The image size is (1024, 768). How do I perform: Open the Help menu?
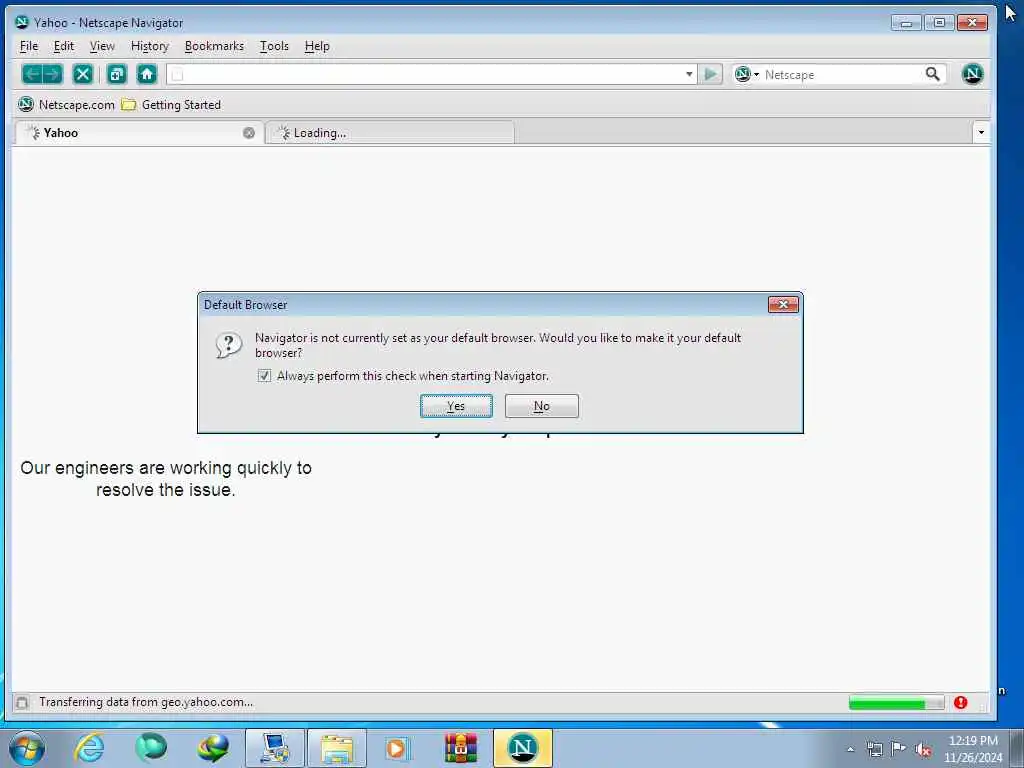pyautogui.click(x=317, y=46)
